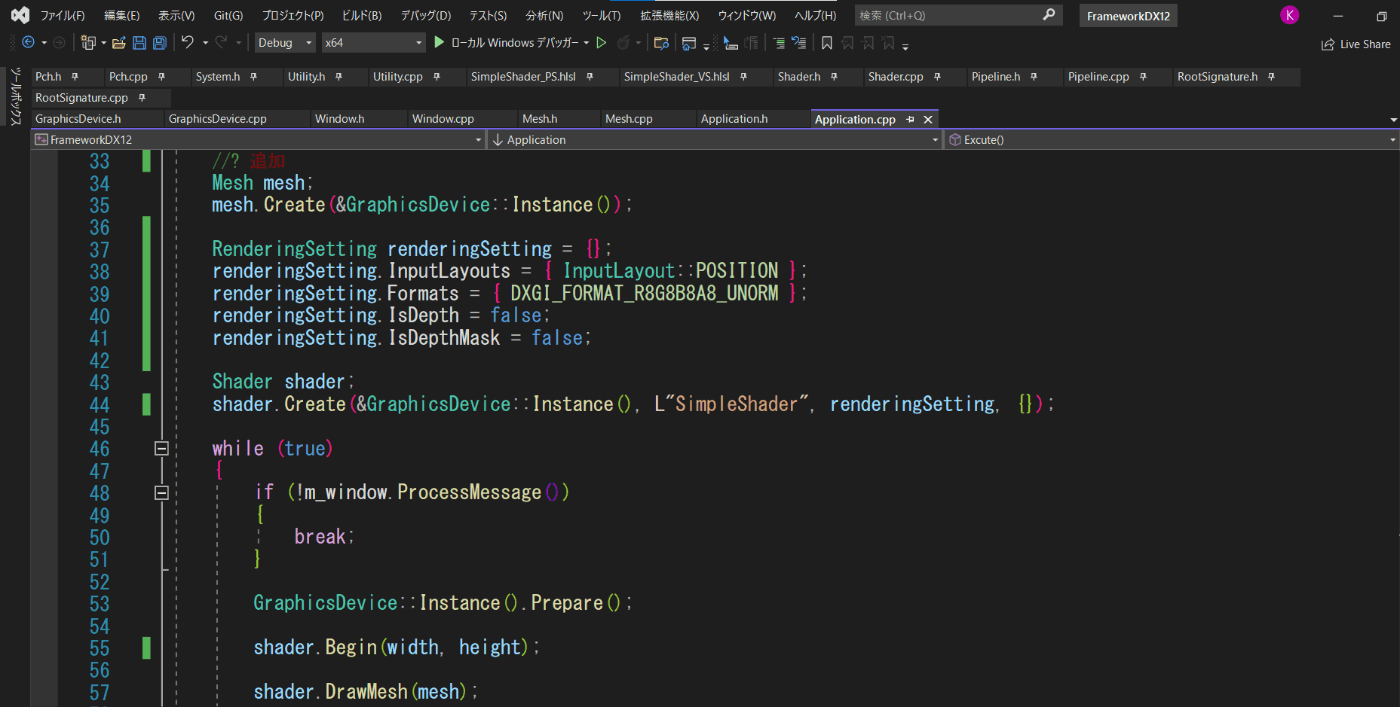Trigger Hot Reload with the flame icon

[623, 42]
